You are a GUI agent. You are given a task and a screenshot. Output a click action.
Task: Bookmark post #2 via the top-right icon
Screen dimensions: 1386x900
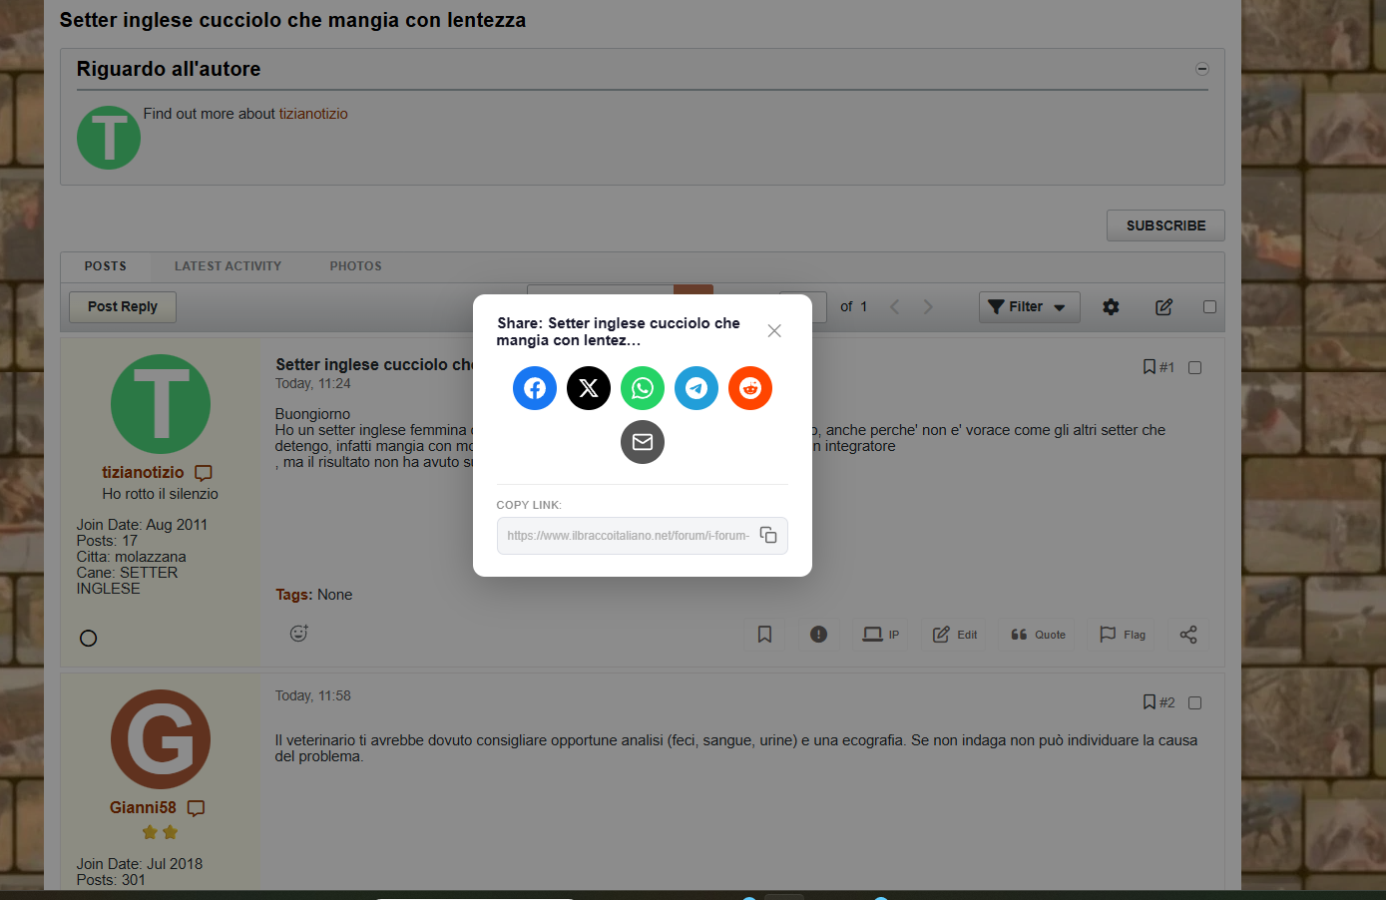point(1150,702)
